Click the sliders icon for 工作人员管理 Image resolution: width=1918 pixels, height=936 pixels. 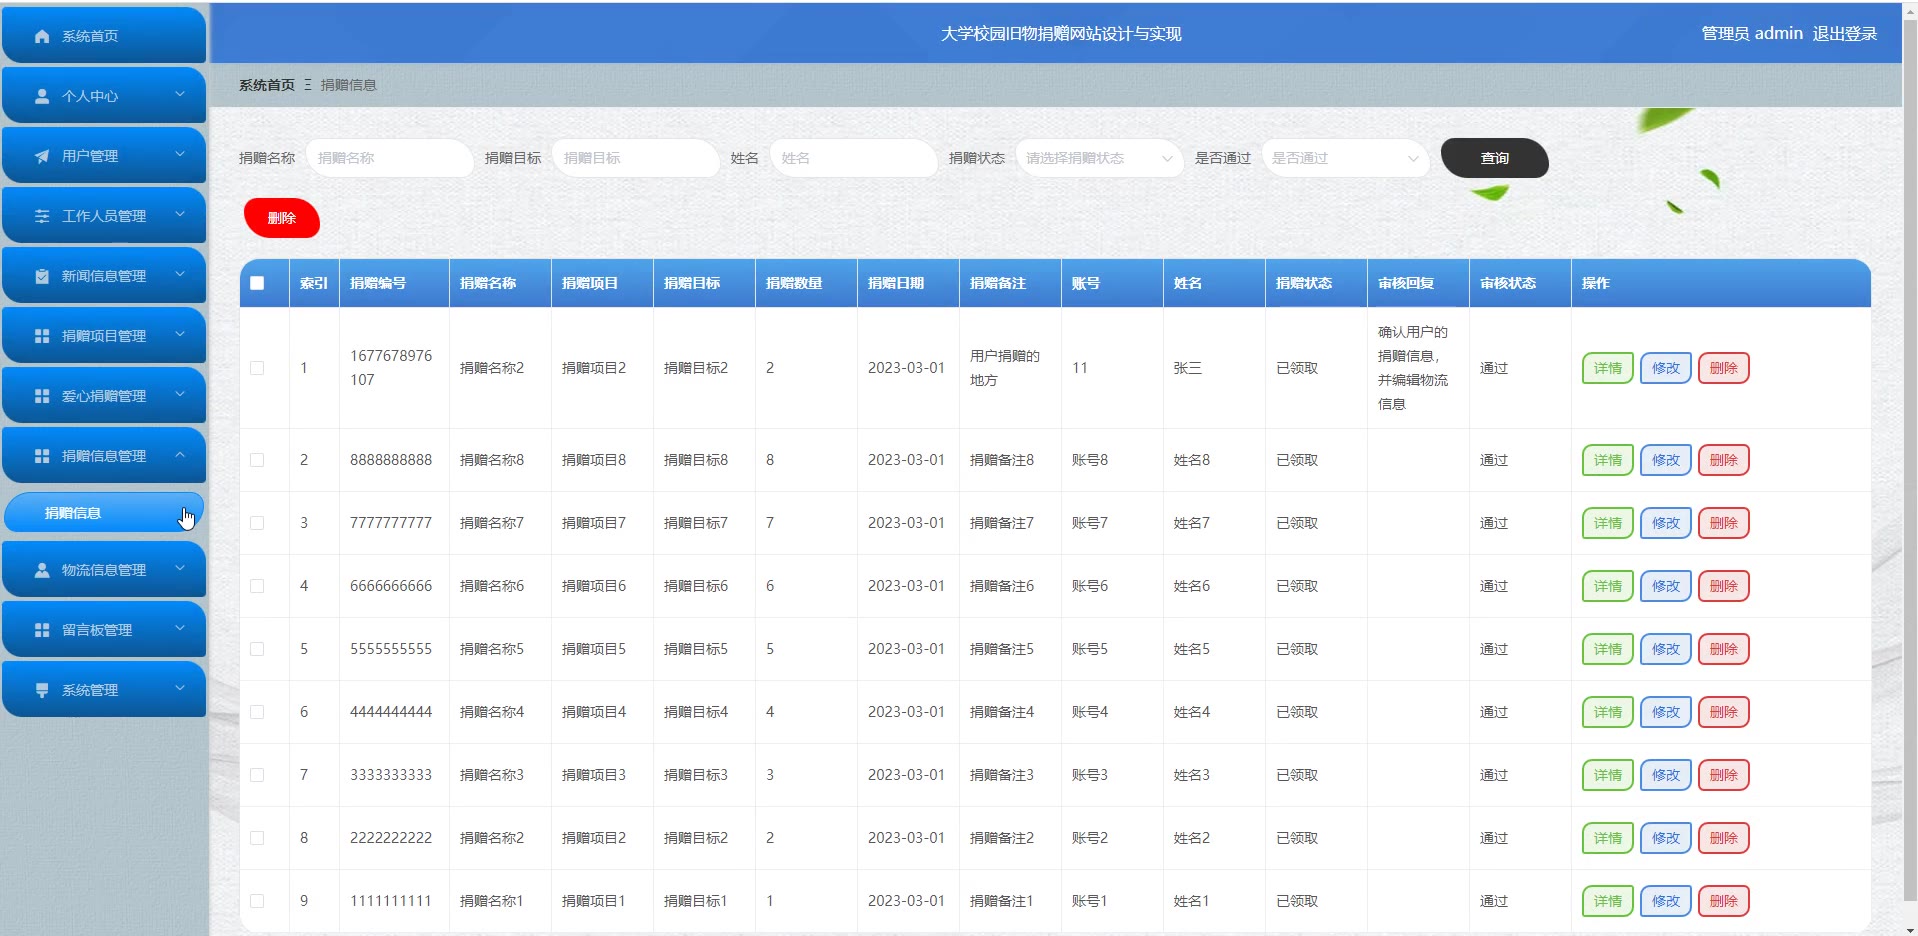pyautogui.click(x=42, y=216)
